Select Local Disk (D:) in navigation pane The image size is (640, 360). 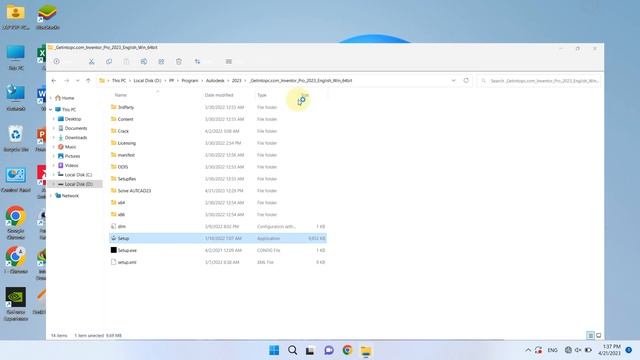click(x=75, y=184)
